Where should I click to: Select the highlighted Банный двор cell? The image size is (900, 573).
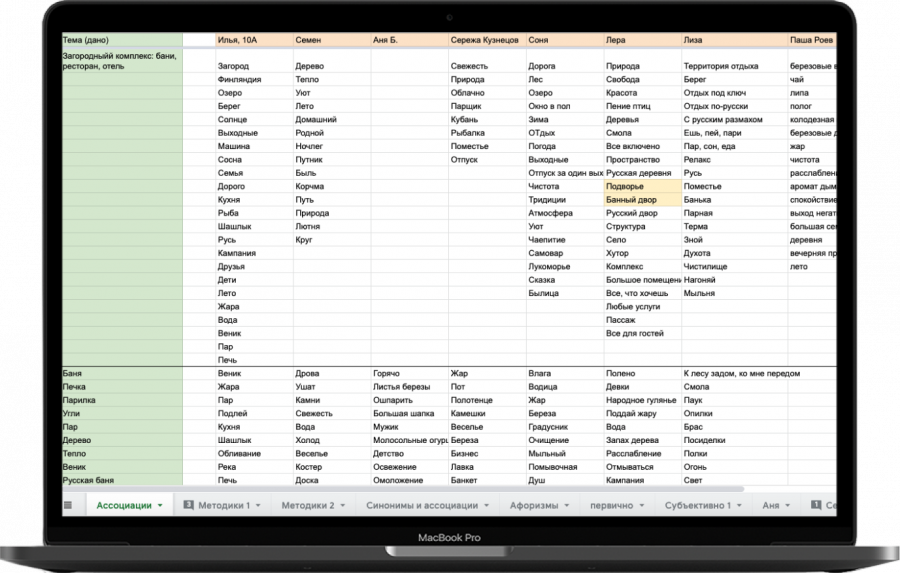coord(643,200)
